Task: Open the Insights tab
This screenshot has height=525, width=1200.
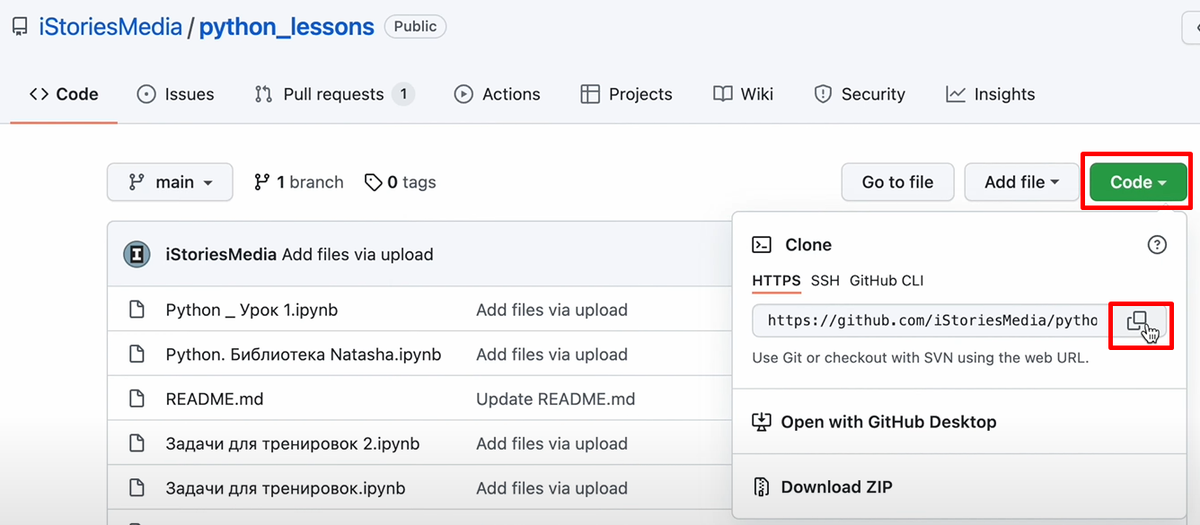Action: coord(990,94)
